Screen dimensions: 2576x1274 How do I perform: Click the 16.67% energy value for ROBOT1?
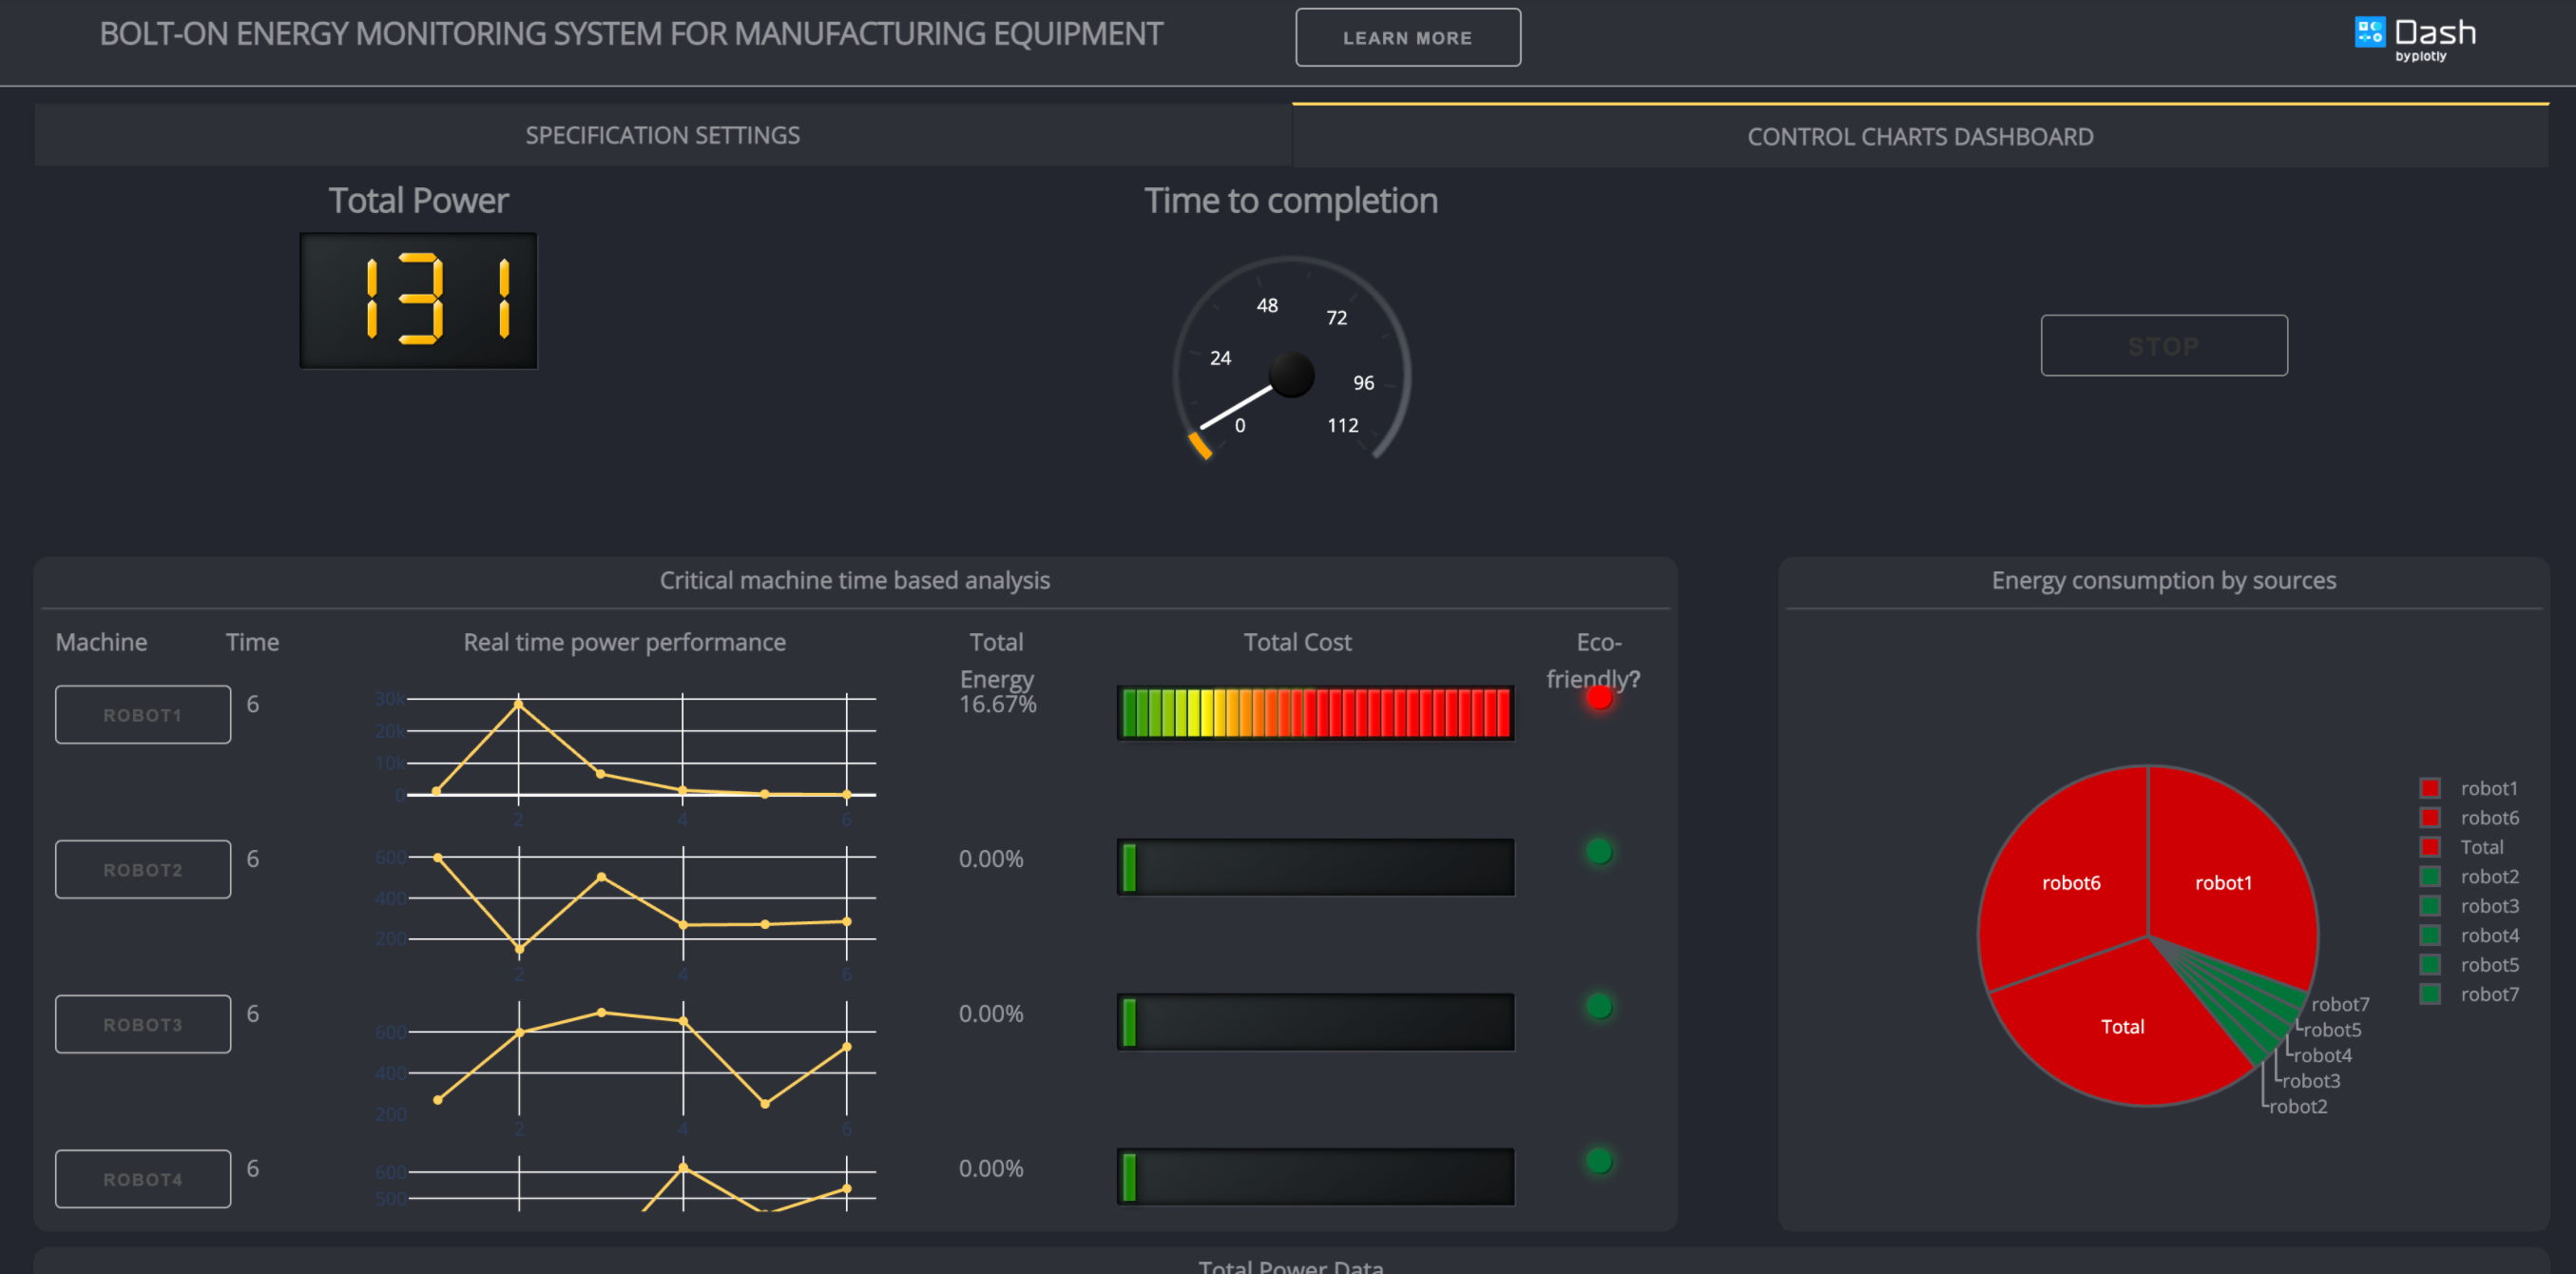click(997, 705)
